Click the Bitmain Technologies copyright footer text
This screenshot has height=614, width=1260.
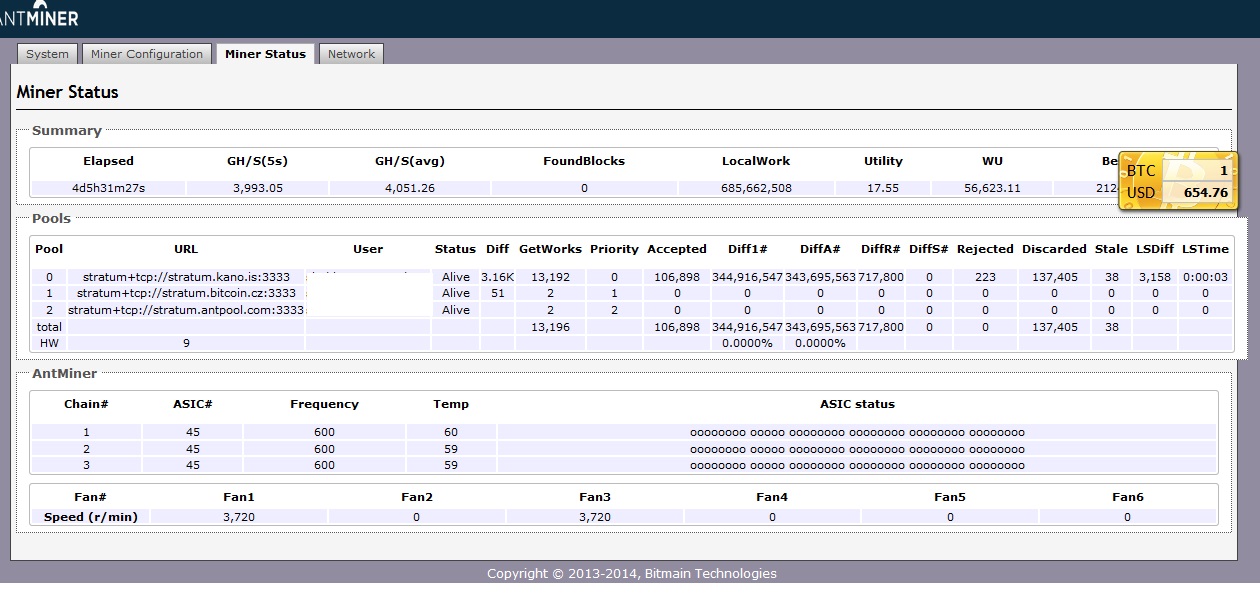[x=631, y=573]
